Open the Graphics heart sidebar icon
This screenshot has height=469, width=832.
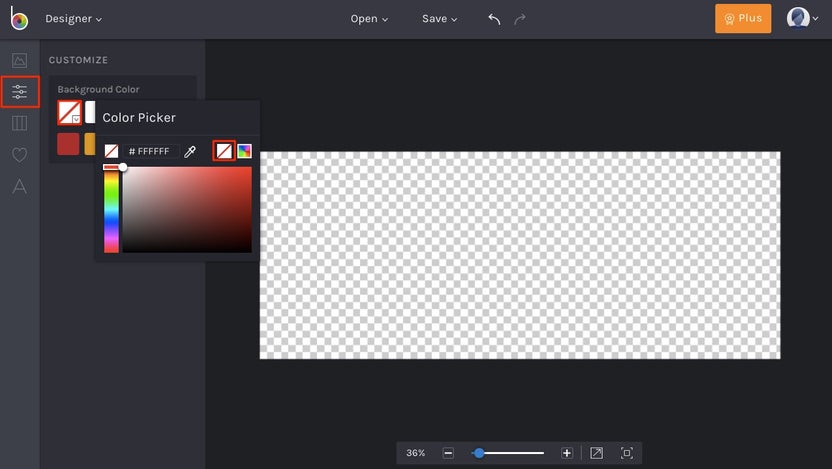point(20,155)
